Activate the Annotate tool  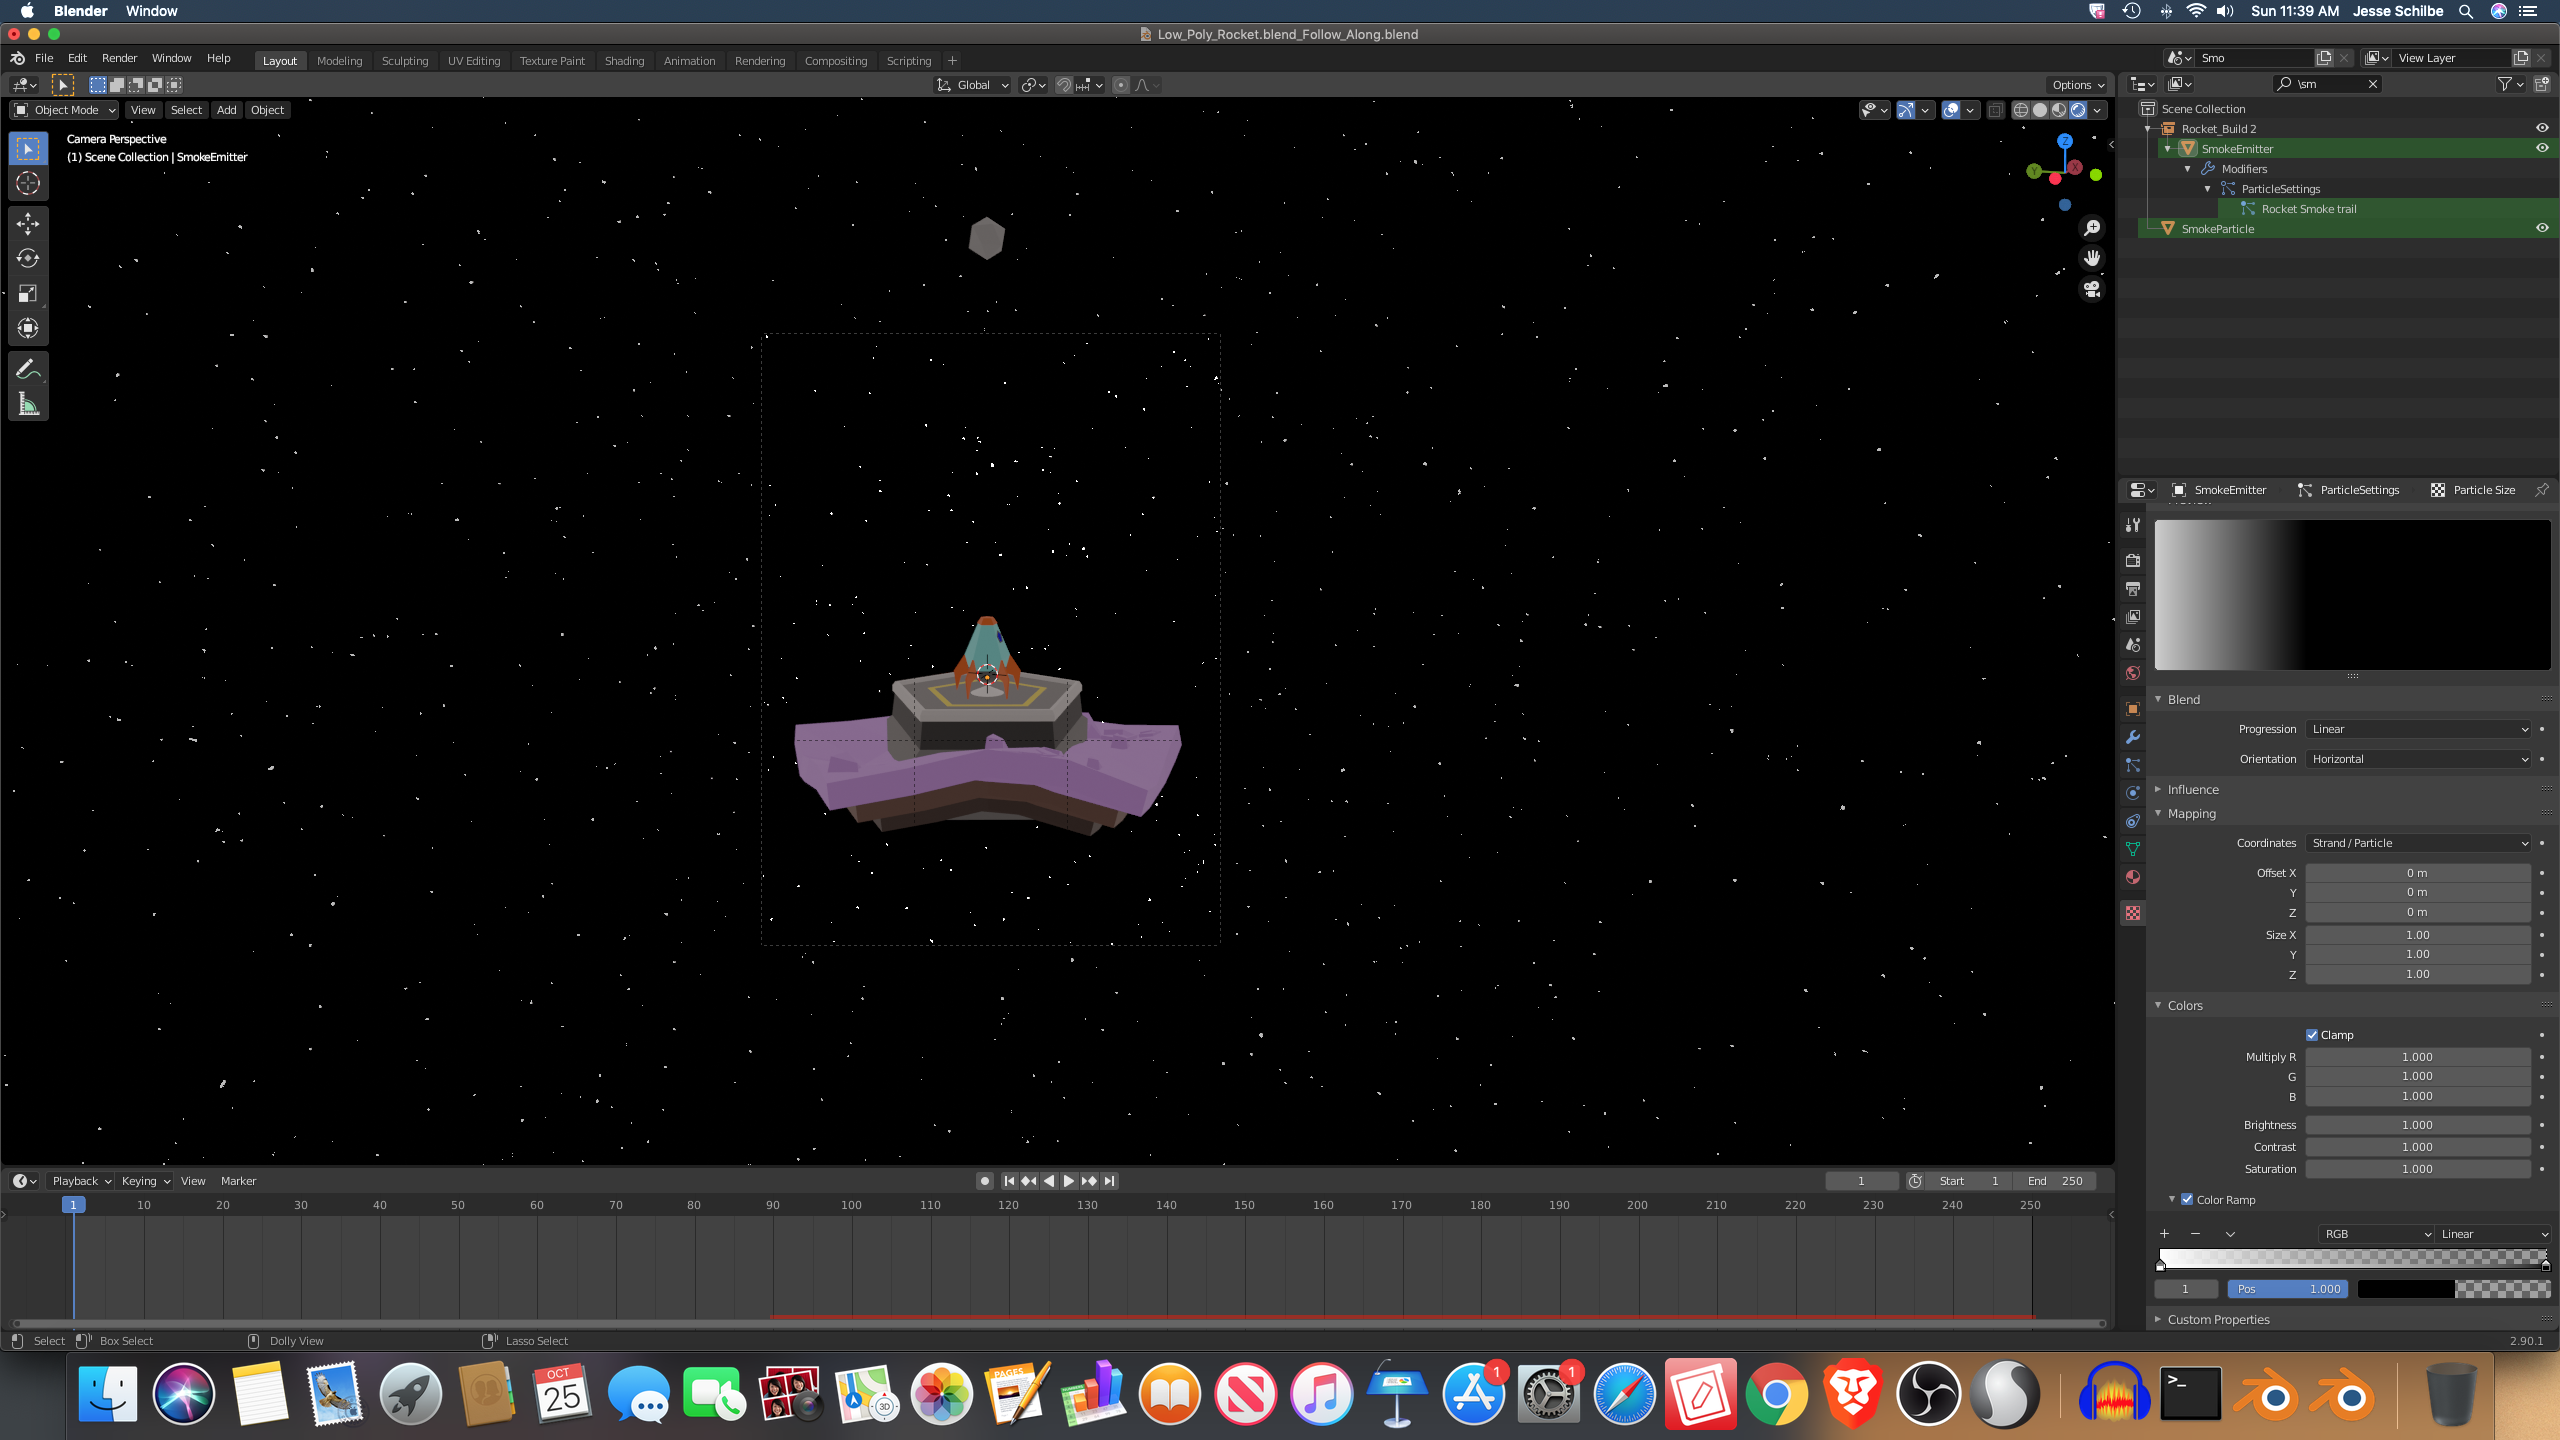pos(28,370)
